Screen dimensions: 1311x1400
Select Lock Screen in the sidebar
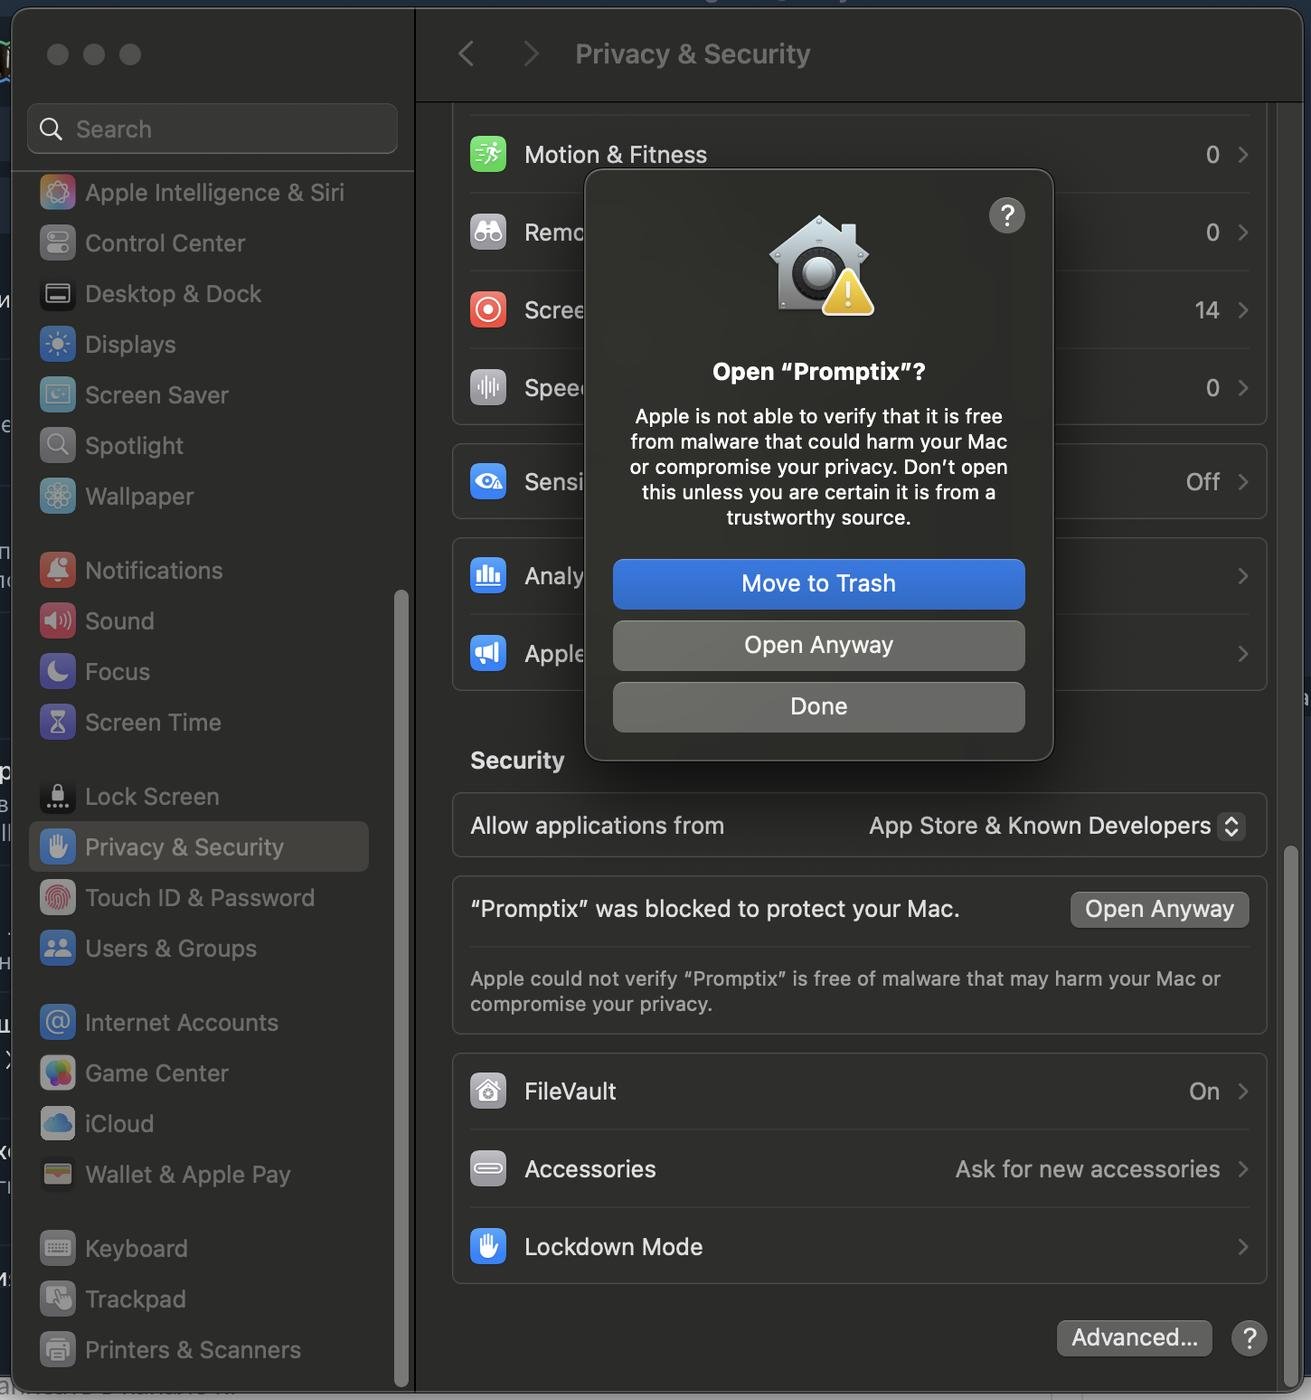point(151,797)
